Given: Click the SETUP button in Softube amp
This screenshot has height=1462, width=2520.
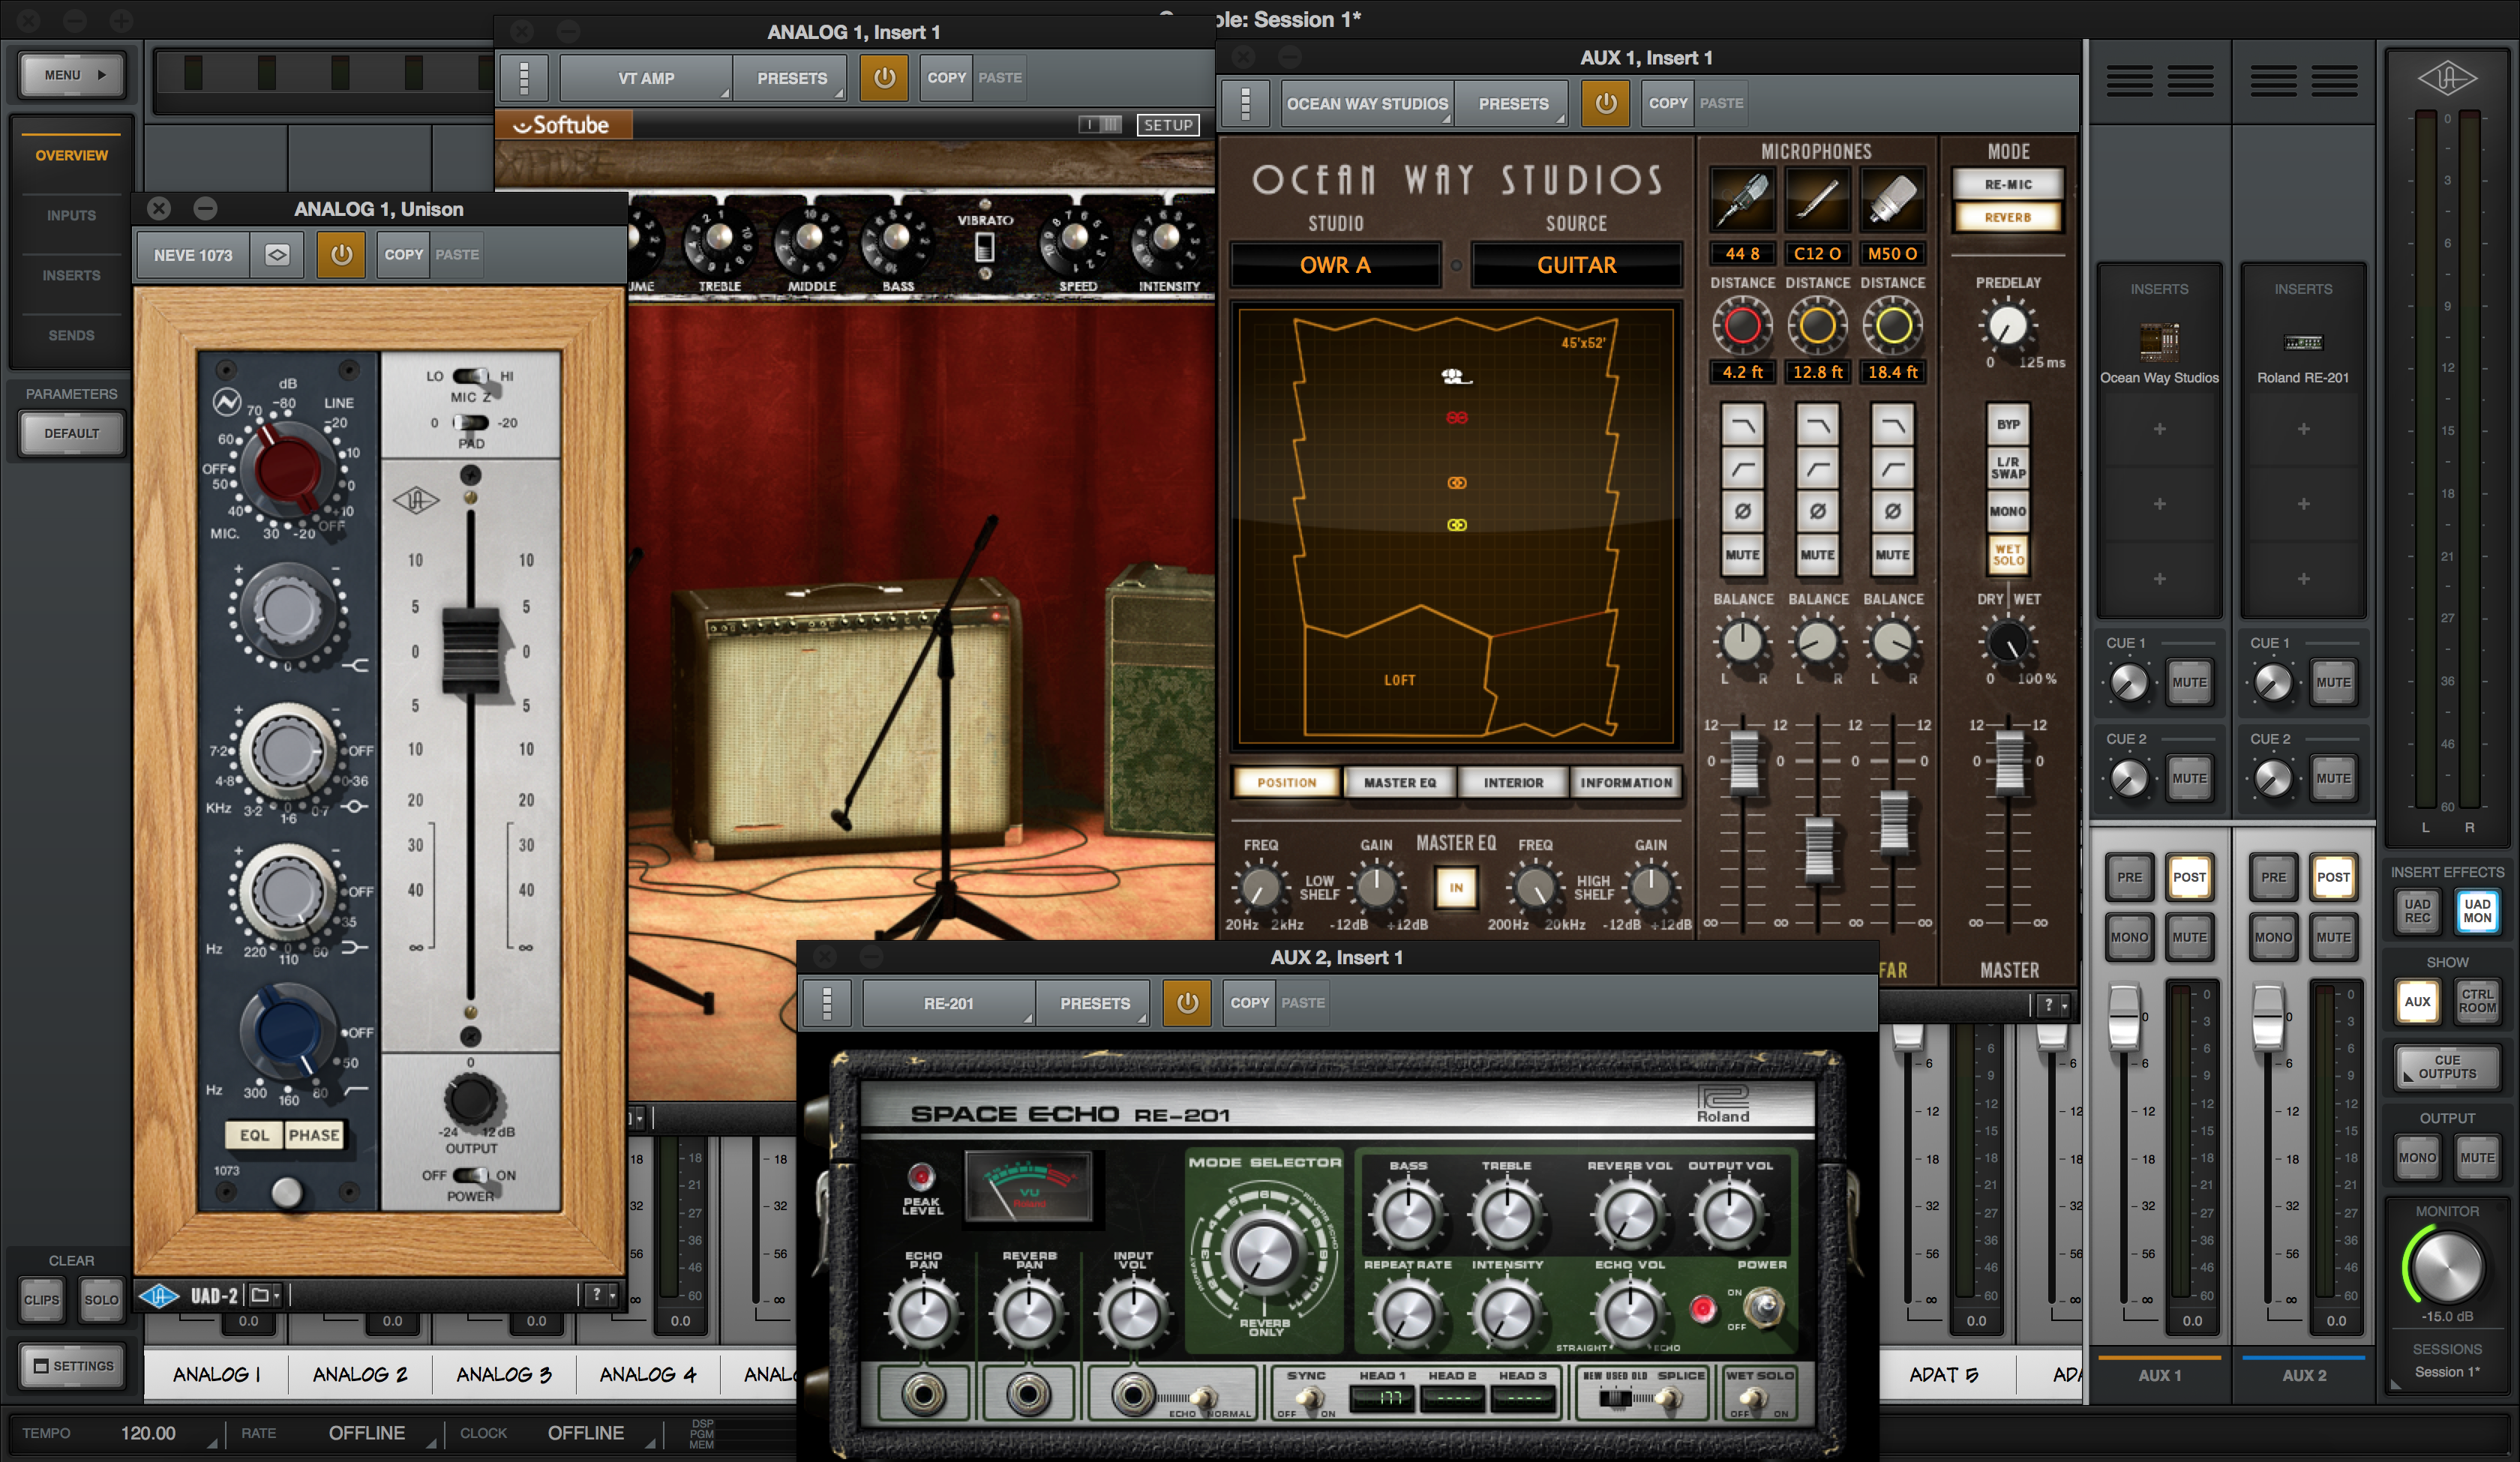Looking at the screenshot, I should click(x=1167, y=125).
